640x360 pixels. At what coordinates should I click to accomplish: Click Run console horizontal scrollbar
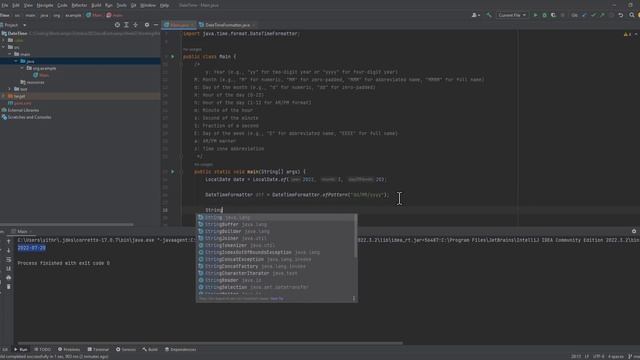(x=210, y=343)
